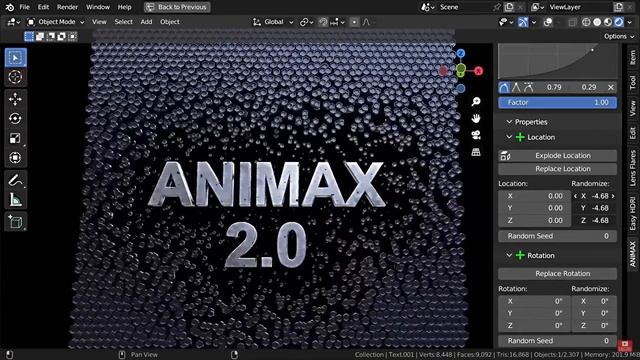Collapse the Properties section
Image resolution: width=640 pixels, height=360 pixels.
click(509, 122)
